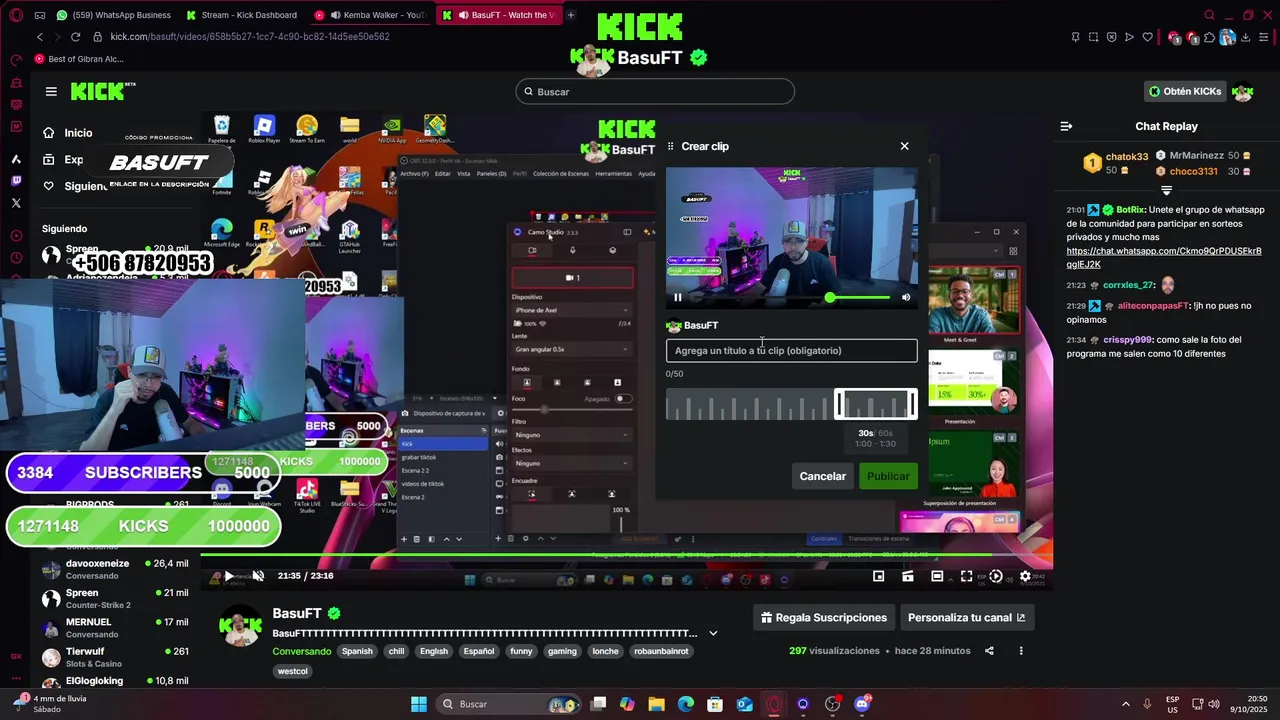This screenshot has width=1280, height=720.
Task: Click the Publicar button
Action: pos(888,476)
